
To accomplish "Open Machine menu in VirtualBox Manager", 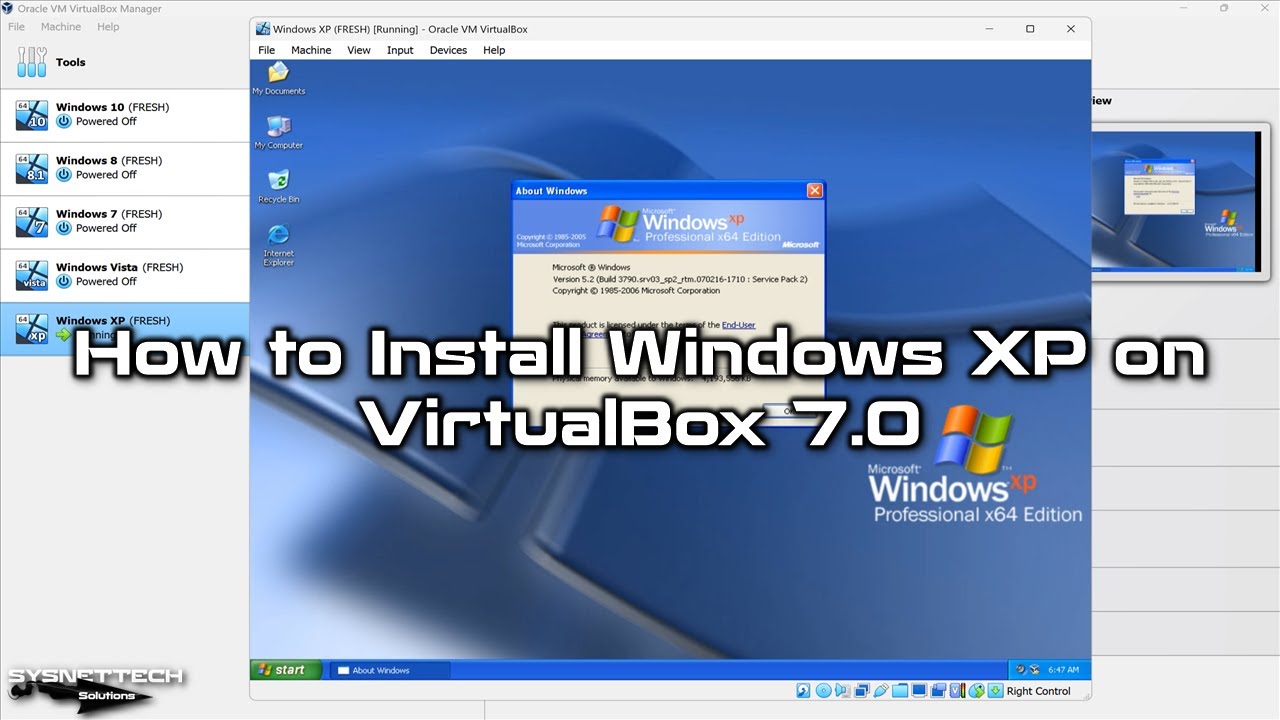I will click(x=61, y=27).
